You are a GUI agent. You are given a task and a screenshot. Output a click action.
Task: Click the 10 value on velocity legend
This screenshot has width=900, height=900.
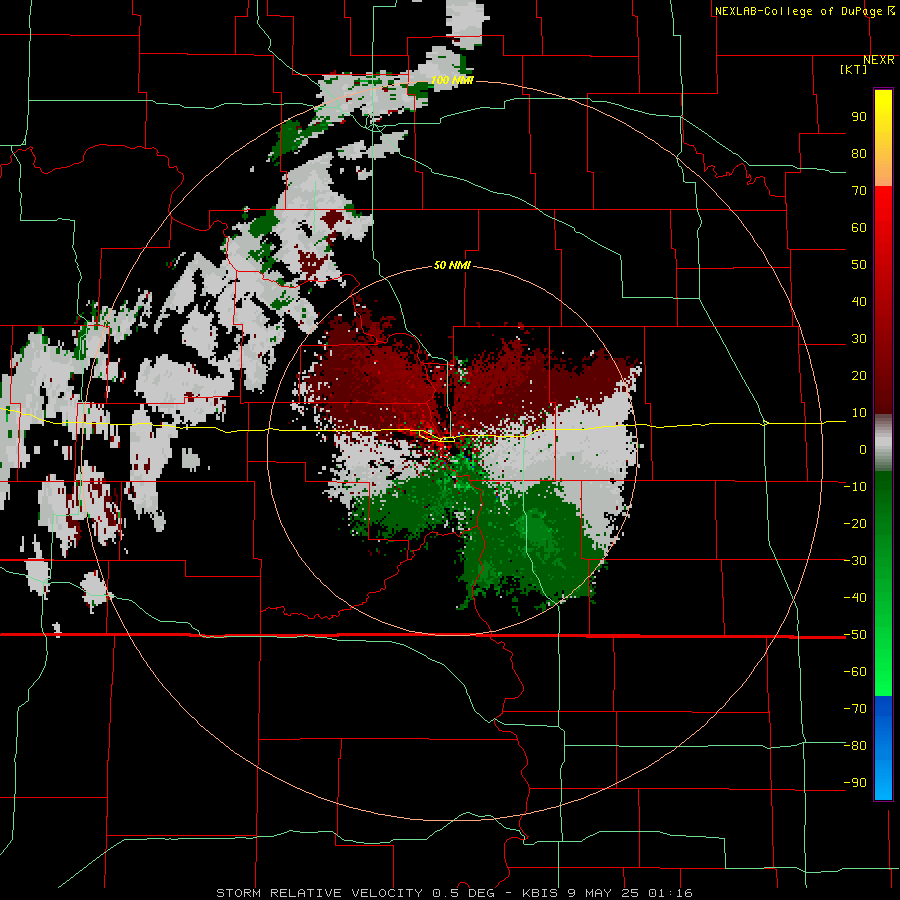(x=859, y=413)
